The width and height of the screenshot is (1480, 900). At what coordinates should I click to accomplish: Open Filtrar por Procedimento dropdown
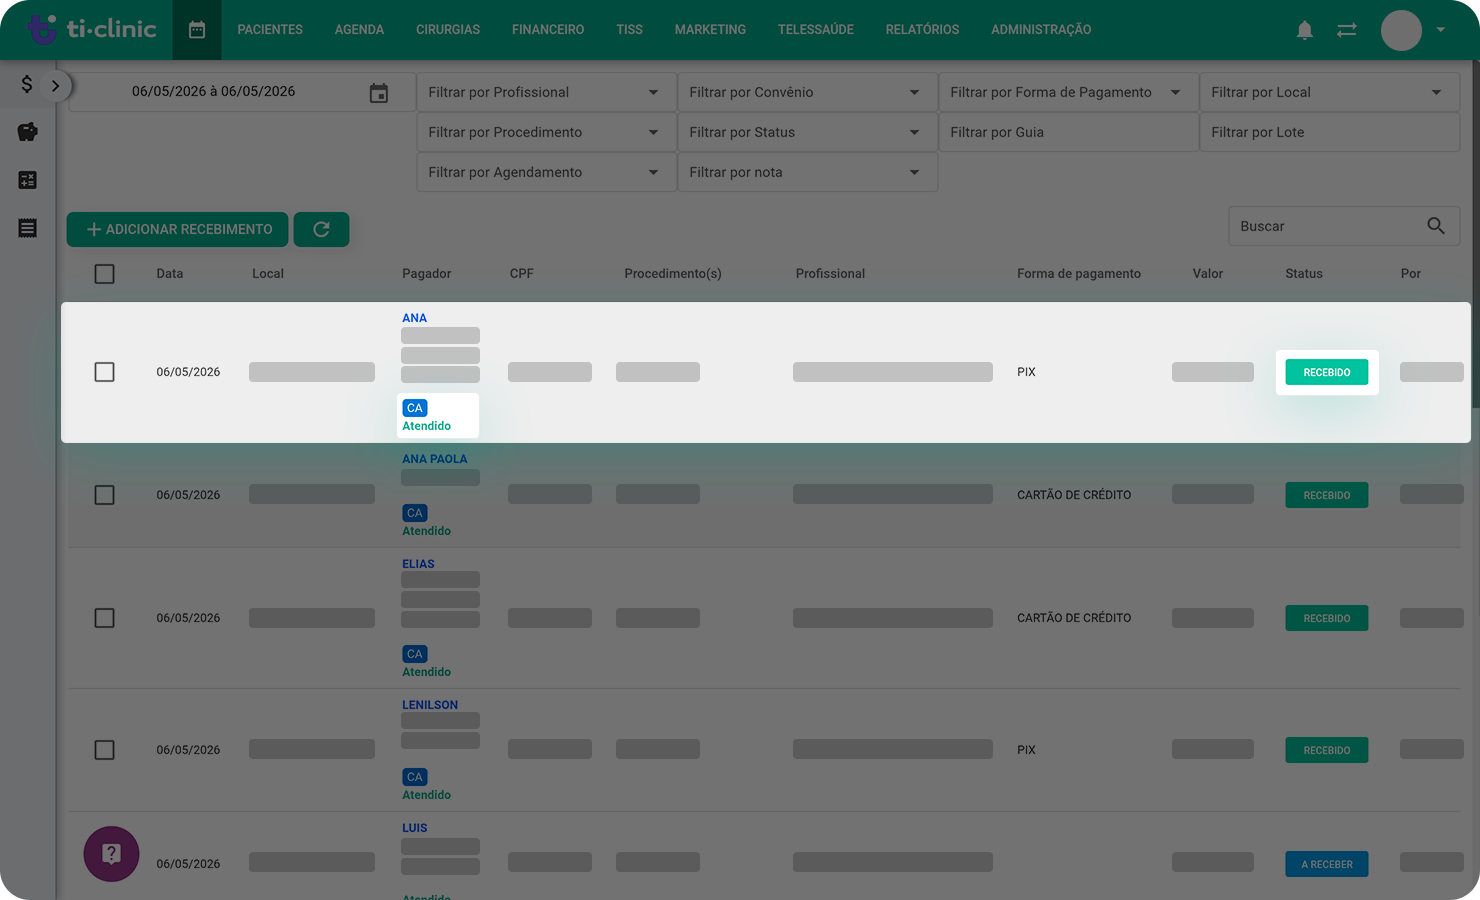(546, 132)
